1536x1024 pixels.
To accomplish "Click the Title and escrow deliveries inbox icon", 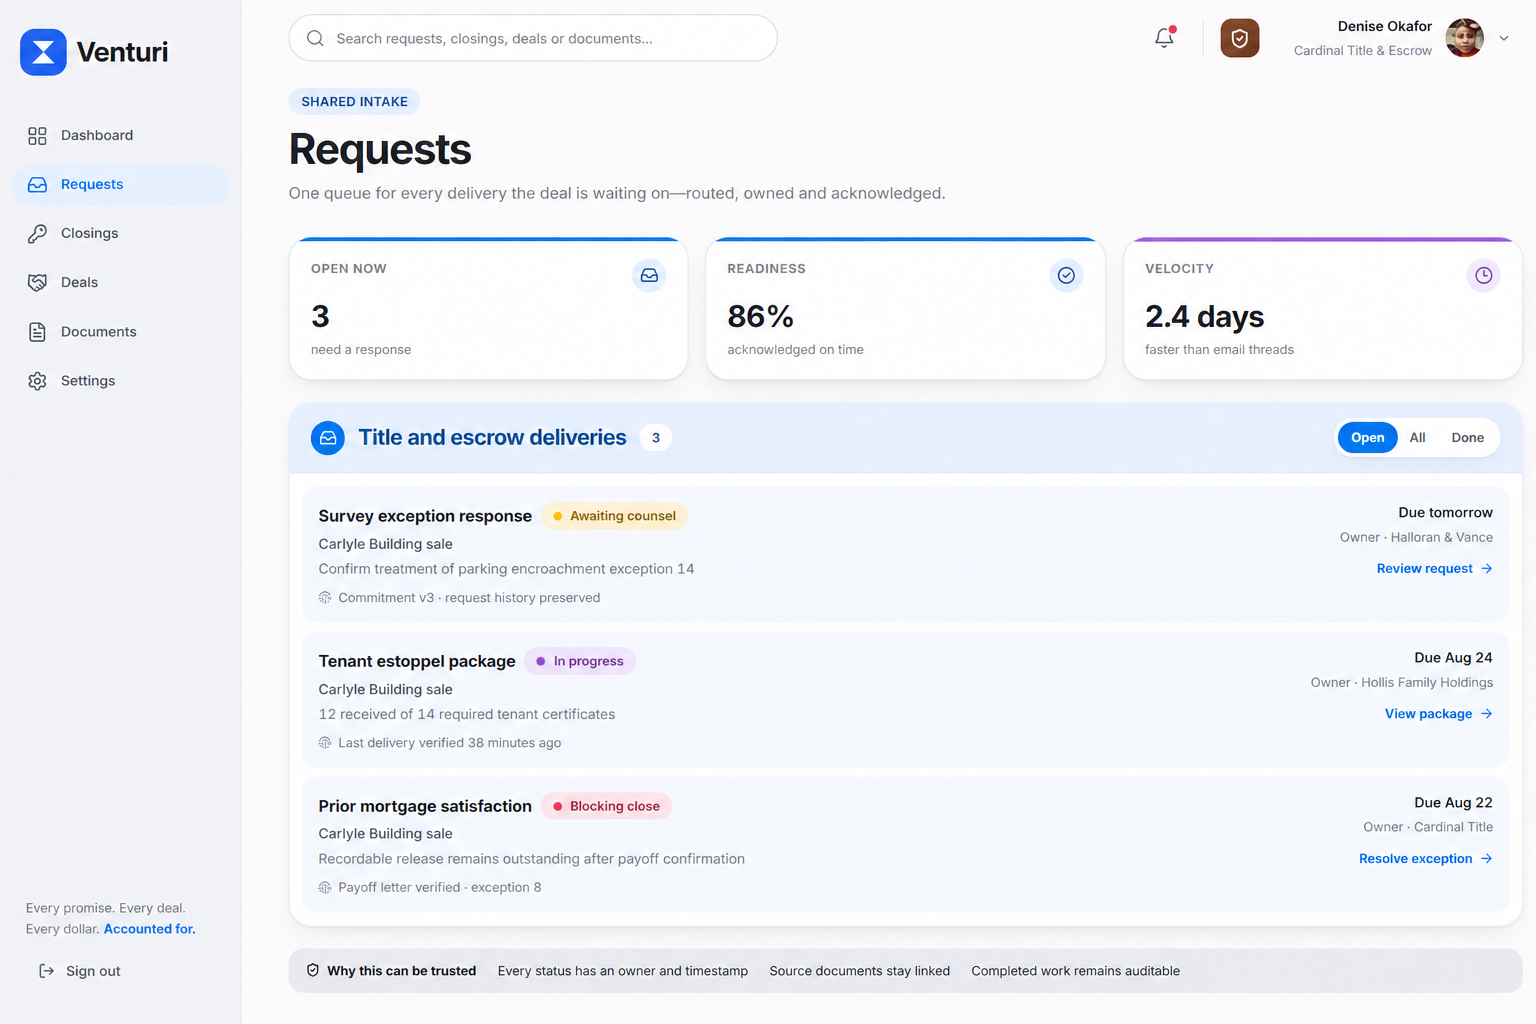I will pos(328,438).
